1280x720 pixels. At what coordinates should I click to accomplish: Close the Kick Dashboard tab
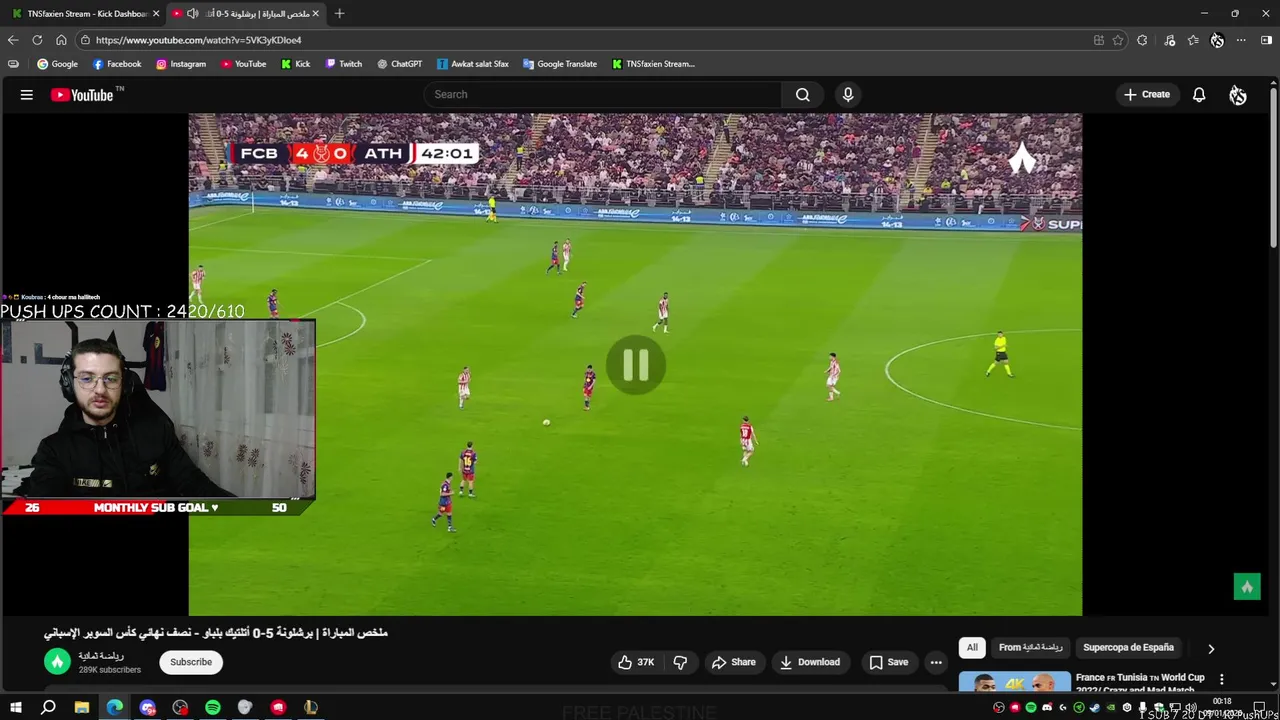tap(156, 13)
